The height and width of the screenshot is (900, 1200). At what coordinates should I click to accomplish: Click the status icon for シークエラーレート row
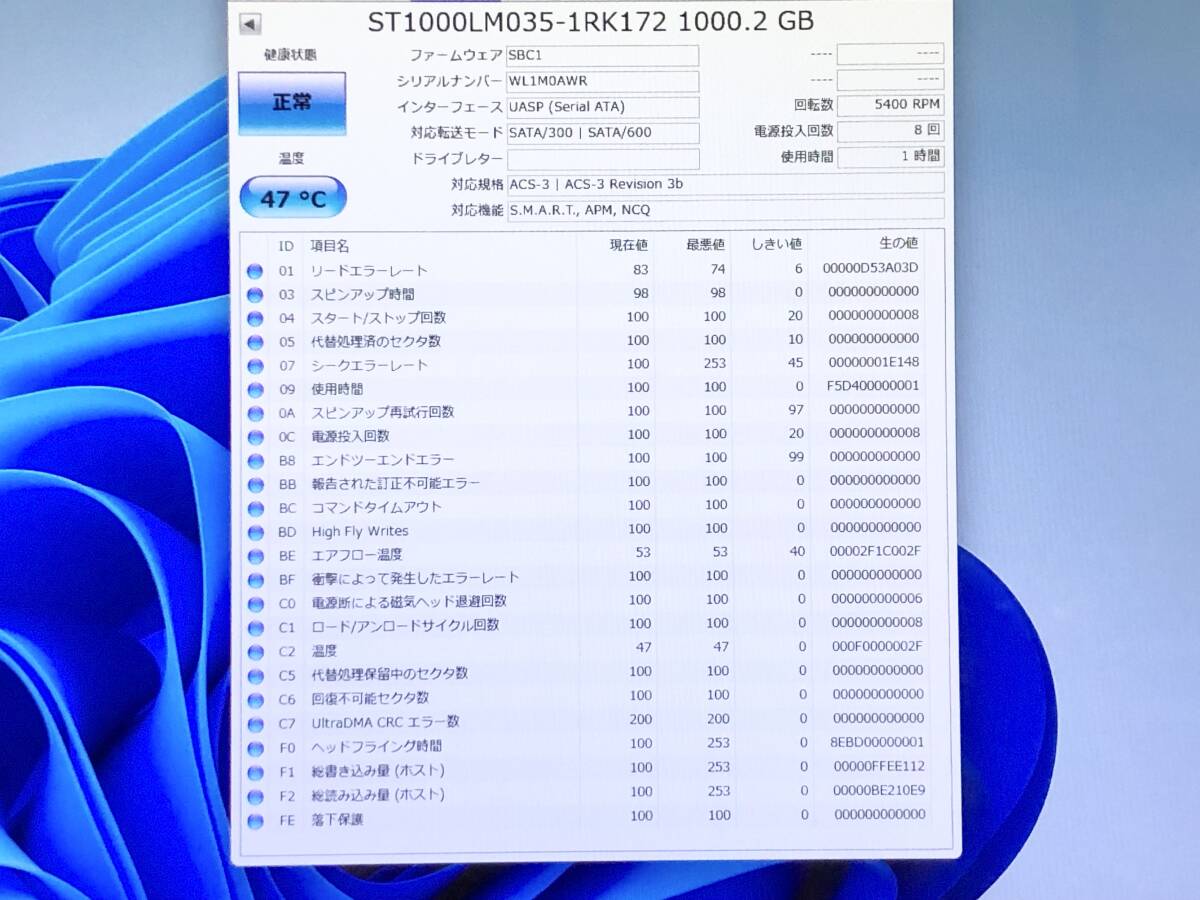point(254,366)
